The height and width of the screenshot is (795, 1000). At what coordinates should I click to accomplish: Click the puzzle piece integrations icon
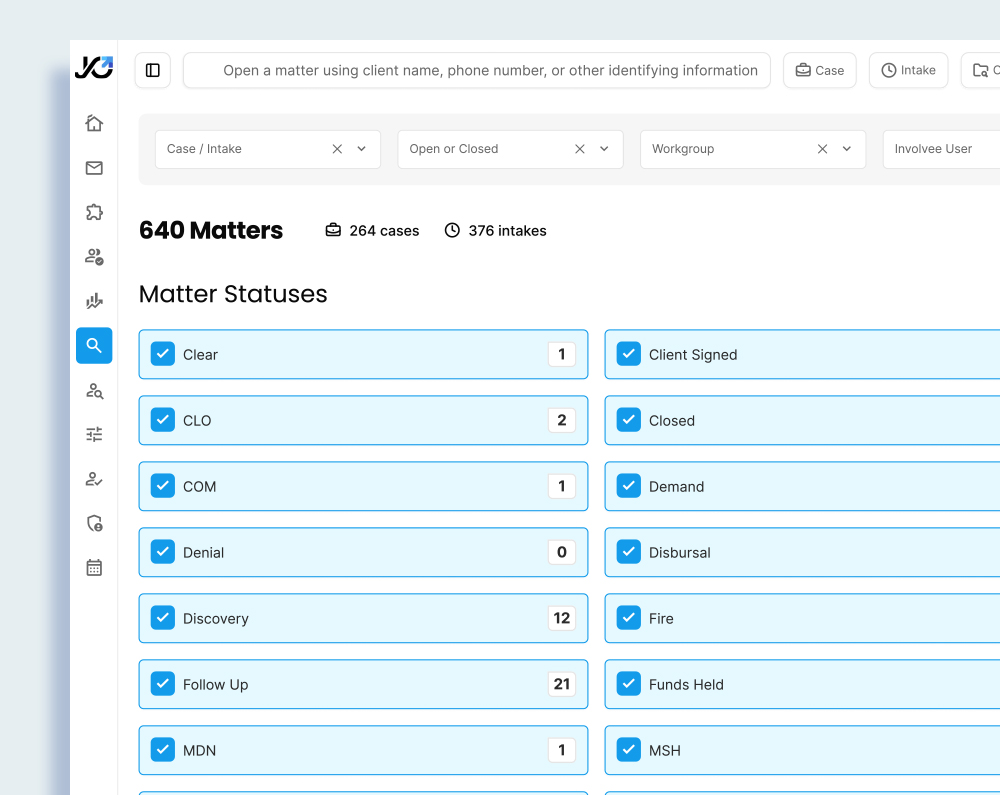[x=94, y=212]
